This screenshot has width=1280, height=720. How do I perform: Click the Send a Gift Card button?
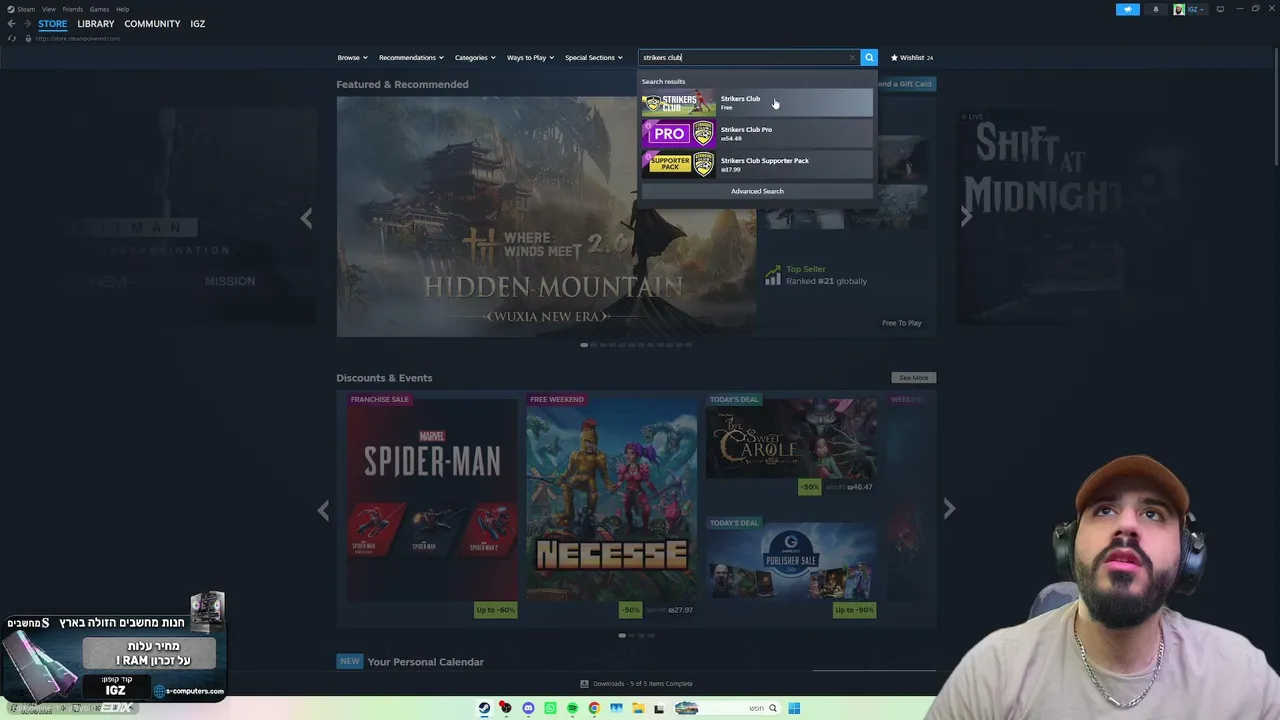tap(905, 84)
